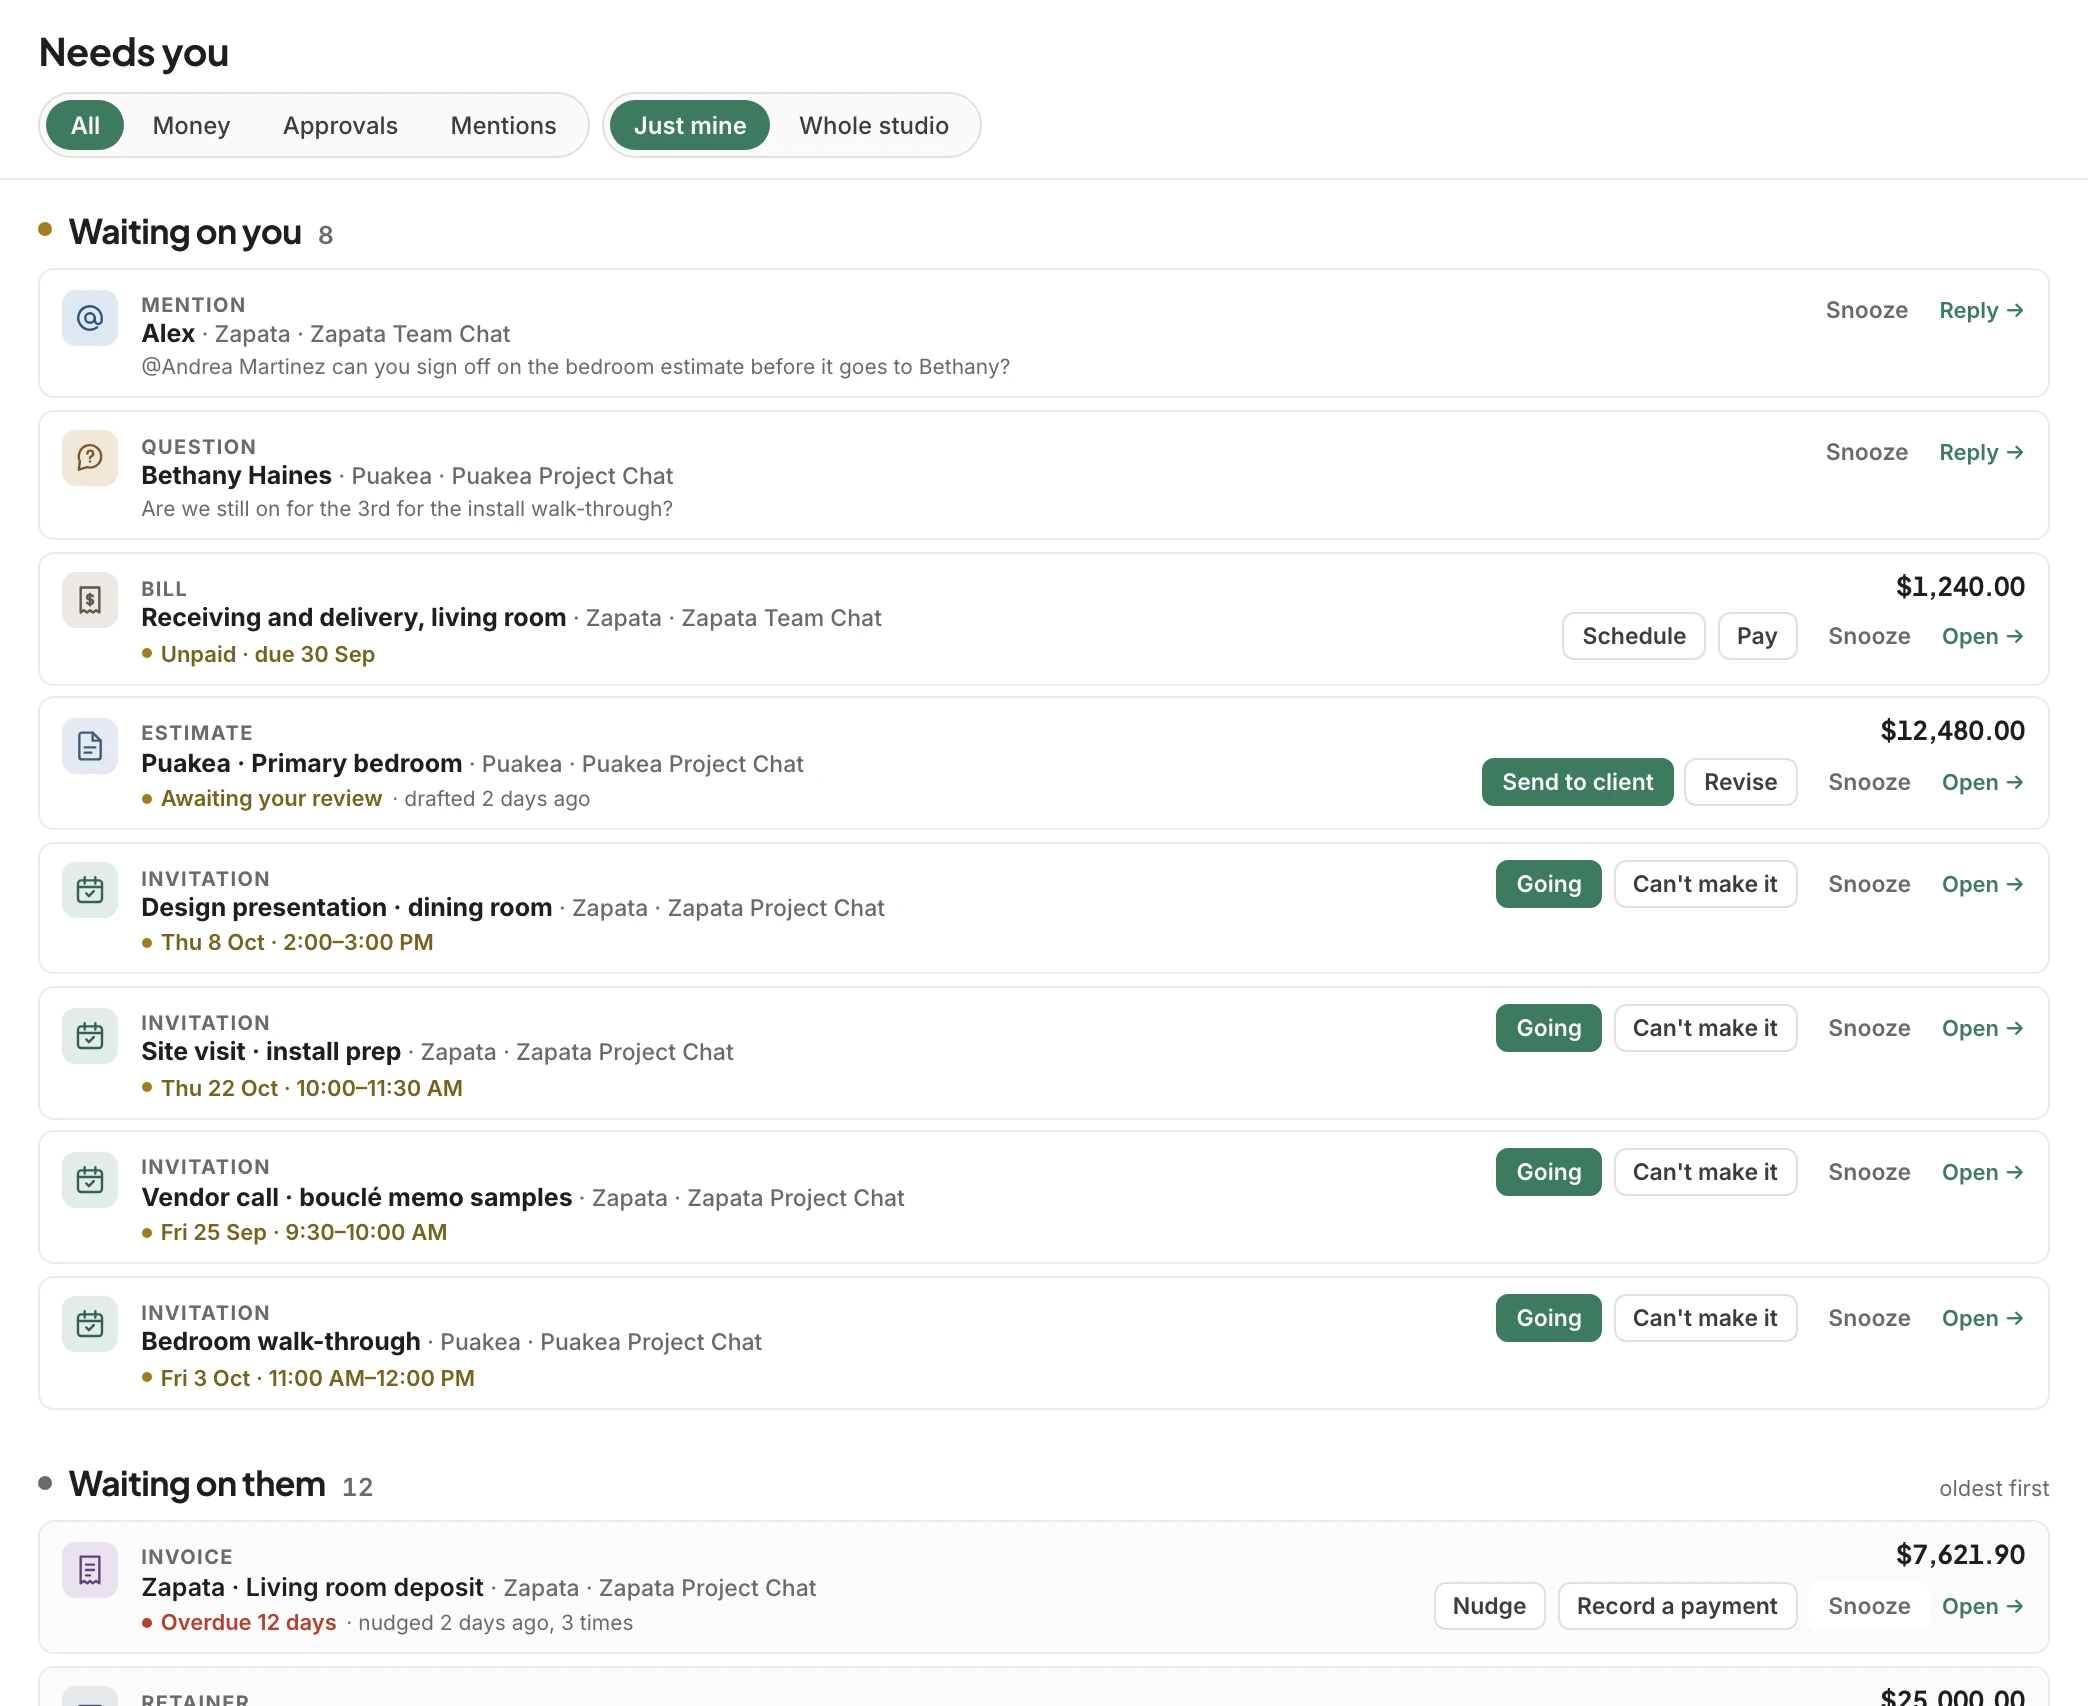Click the invoice icon for Living room deposit
Screen dimensions: 2088x1706
[x=90, y=1570]
